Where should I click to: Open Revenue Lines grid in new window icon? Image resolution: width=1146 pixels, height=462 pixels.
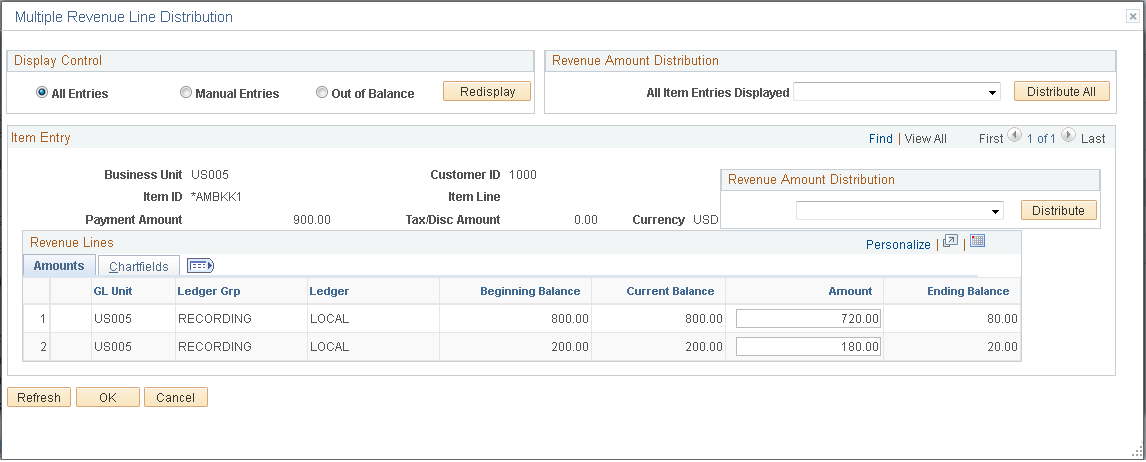[950, 241]
